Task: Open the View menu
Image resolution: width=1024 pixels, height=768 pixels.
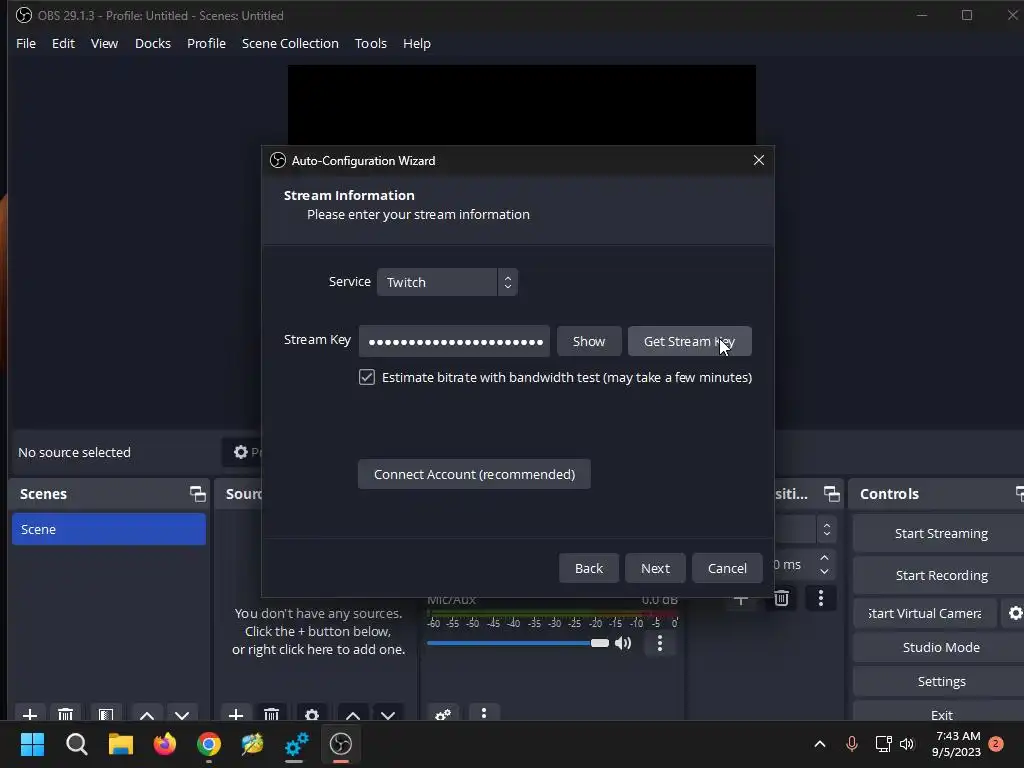Action: pyautogui.click(x=104, y=43)
